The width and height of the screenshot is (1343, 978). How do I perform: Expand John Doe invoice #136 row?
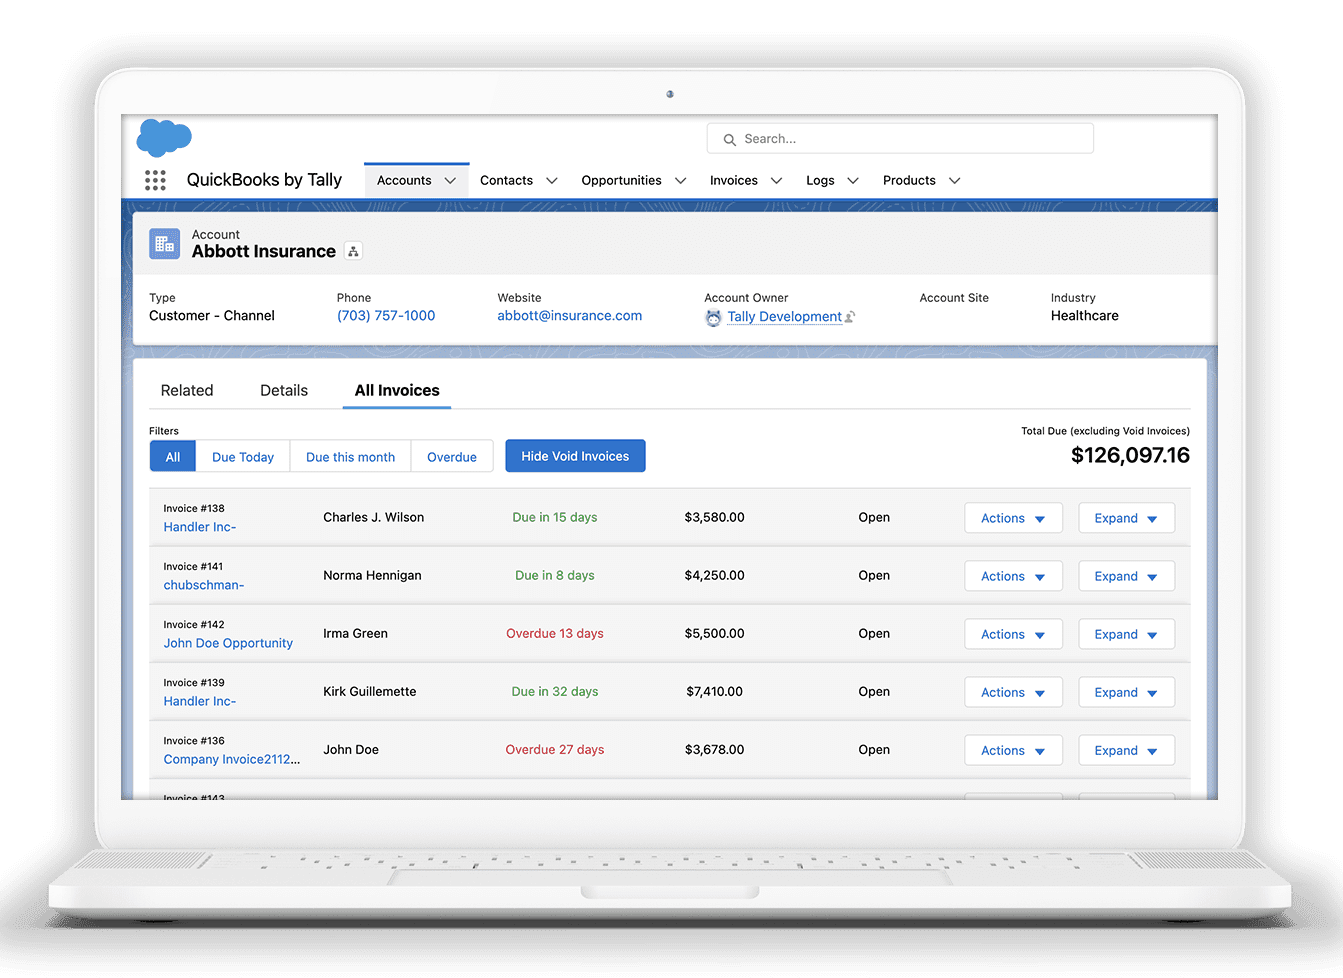point(1126,750)
